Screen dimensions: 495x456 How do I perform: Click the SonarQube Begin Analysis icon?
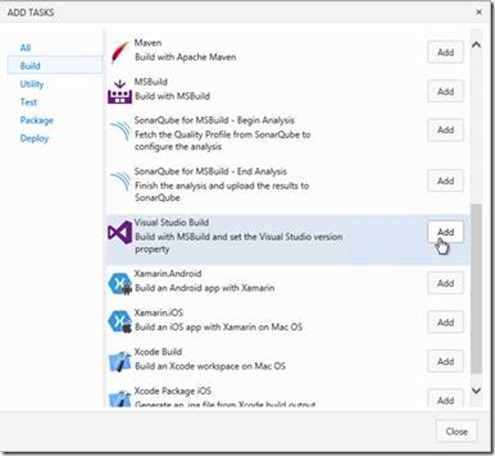(x=120, y=131)
